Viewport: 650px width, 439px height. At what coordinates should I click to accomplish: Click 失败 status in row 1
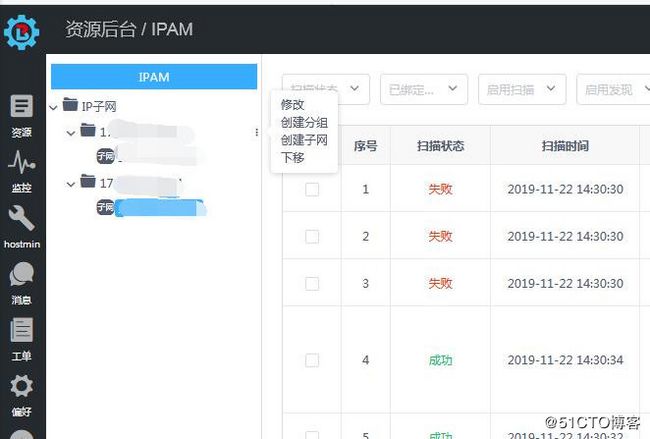click(441, 189)
